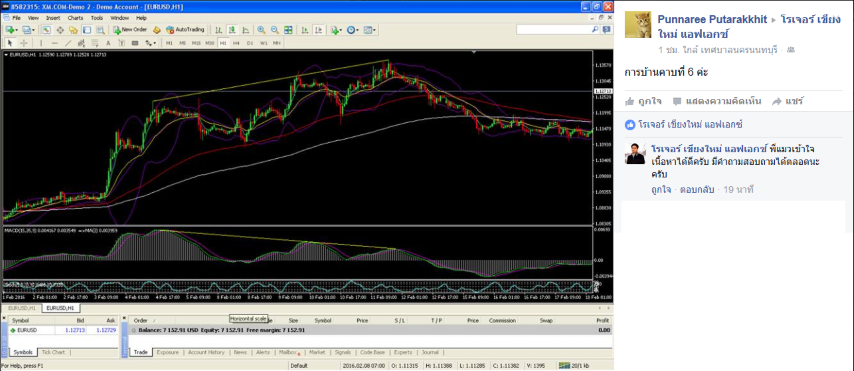Open the new chart dropdown arrow
Image resolution: width=854 pixels, height=371 pixels.
pos(16,29)
